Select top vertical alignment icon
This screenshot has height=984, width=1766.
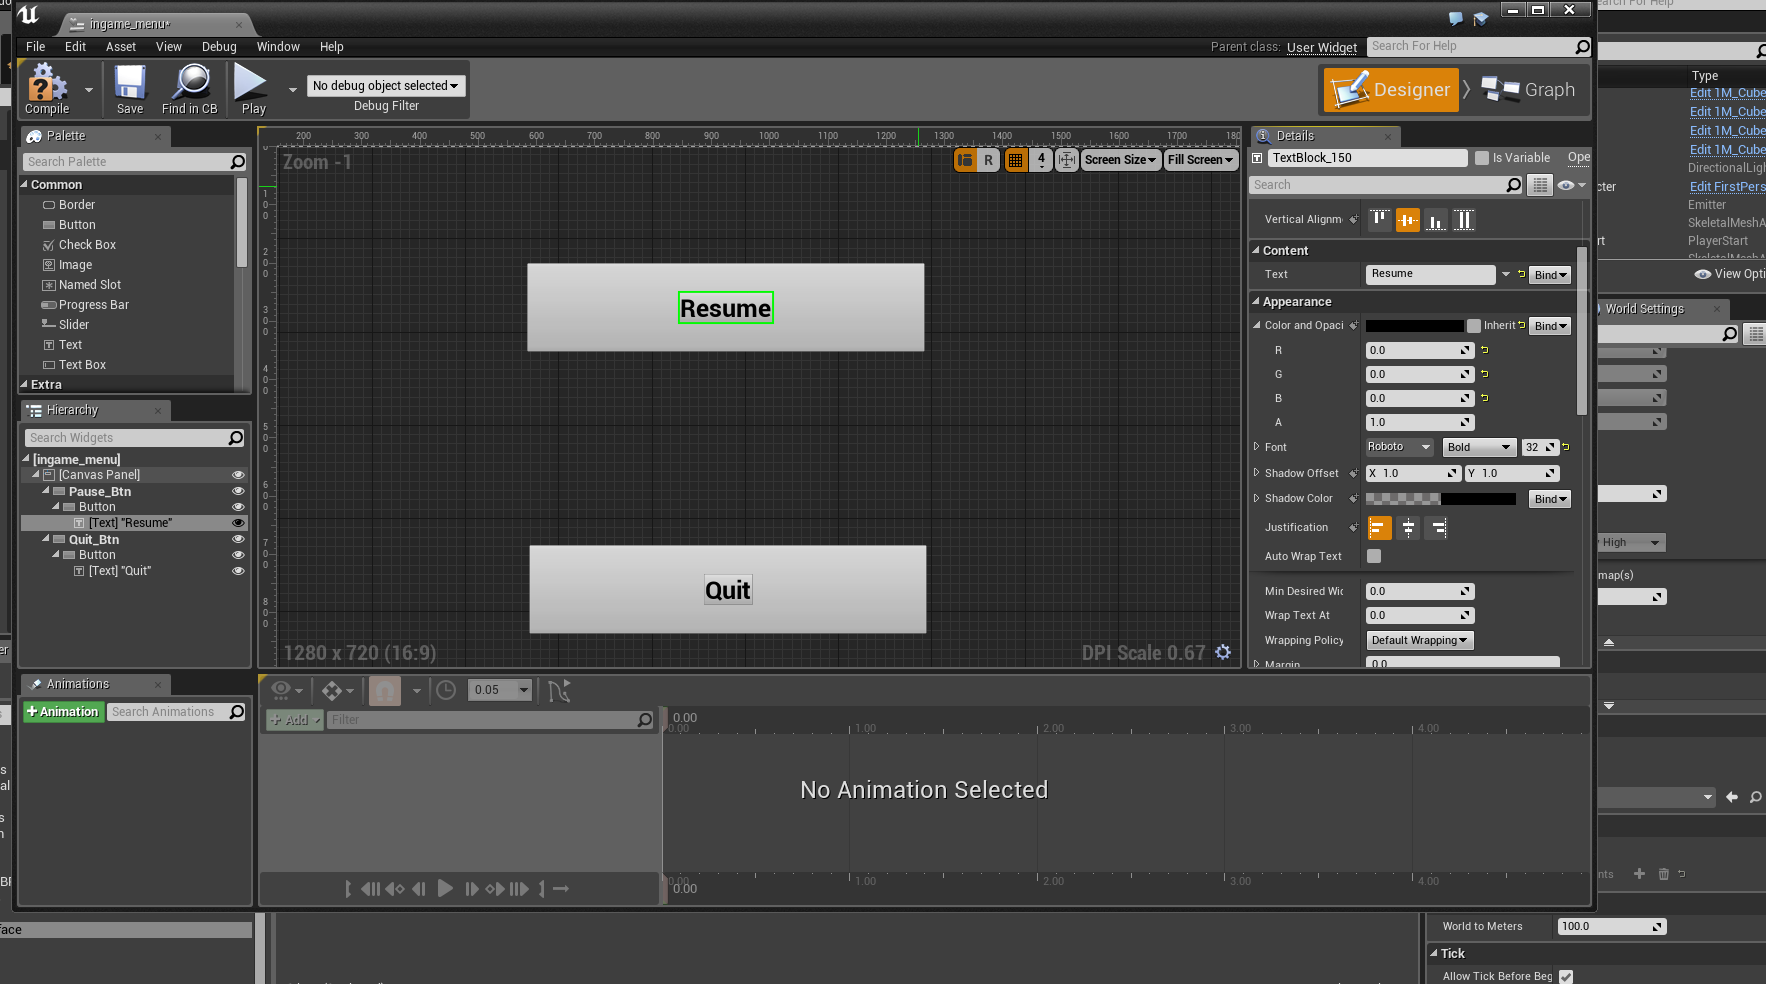(1380, 220)
